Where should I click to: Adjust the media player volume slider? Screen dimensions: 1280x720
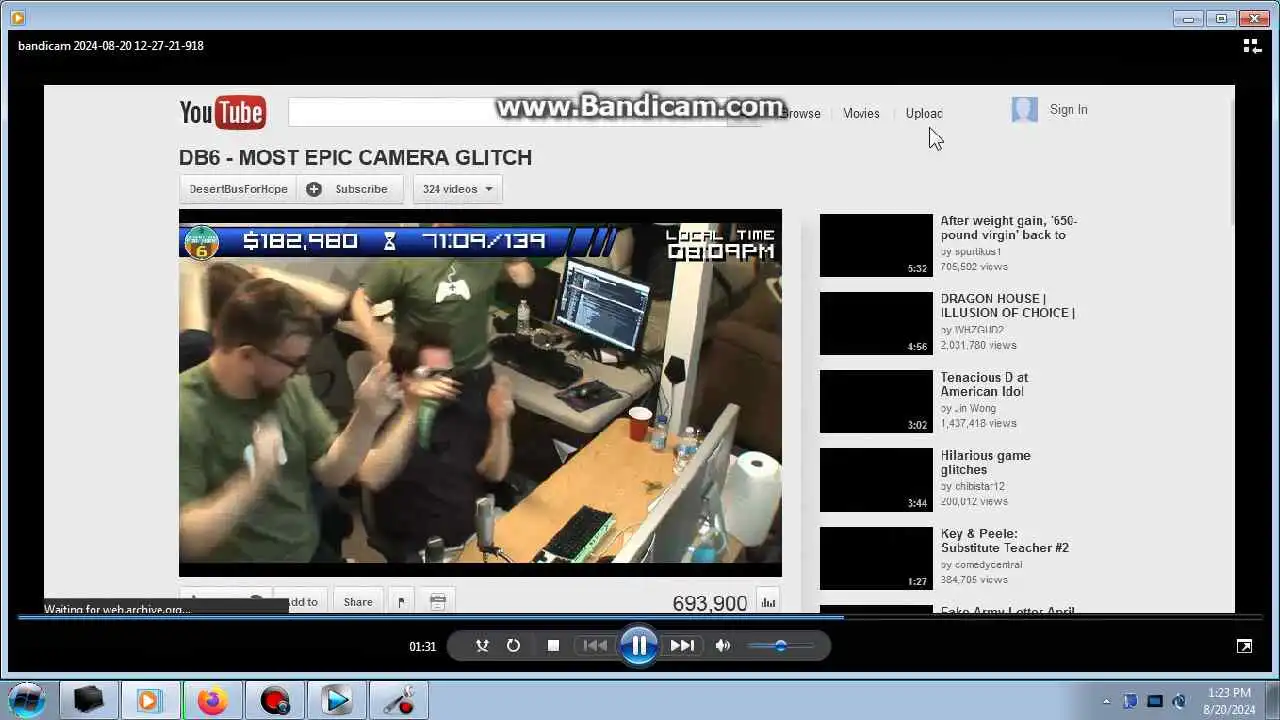coord(781,646)
